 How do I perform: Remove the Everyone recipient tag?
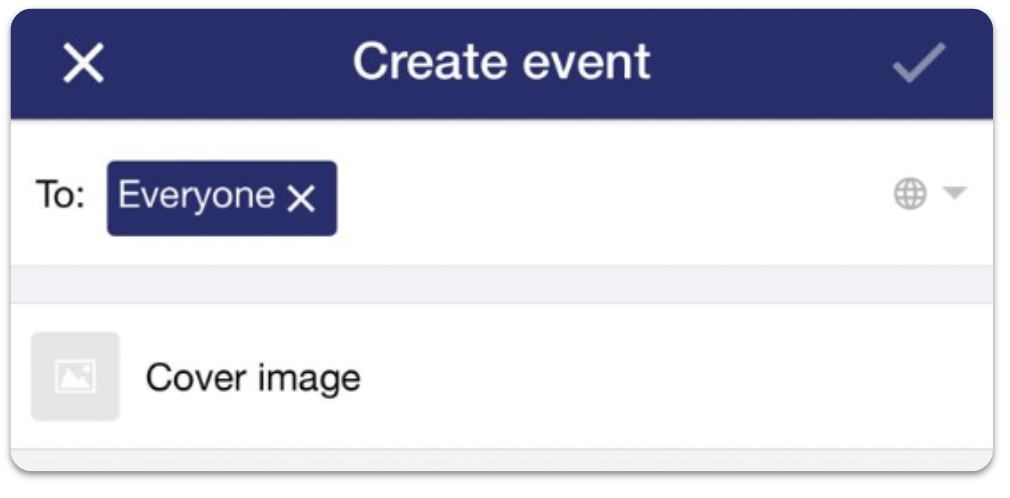[x=301, y=198]
